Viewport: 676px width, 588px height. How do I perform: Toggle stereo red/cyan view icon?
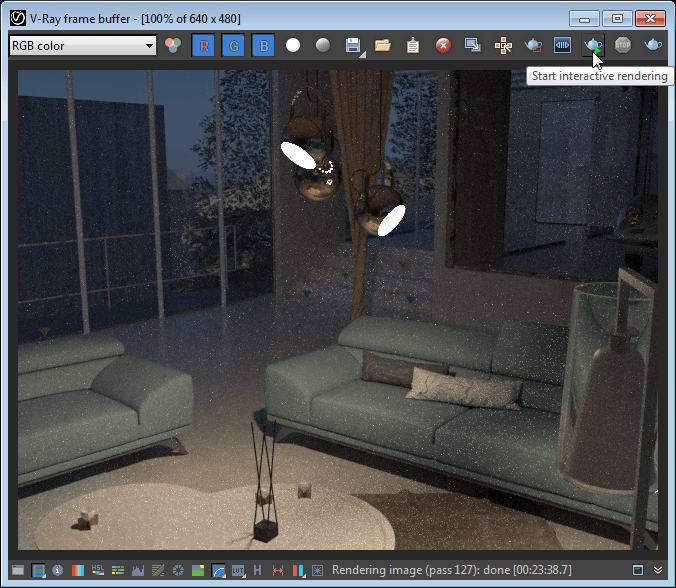tap(298, 570)
